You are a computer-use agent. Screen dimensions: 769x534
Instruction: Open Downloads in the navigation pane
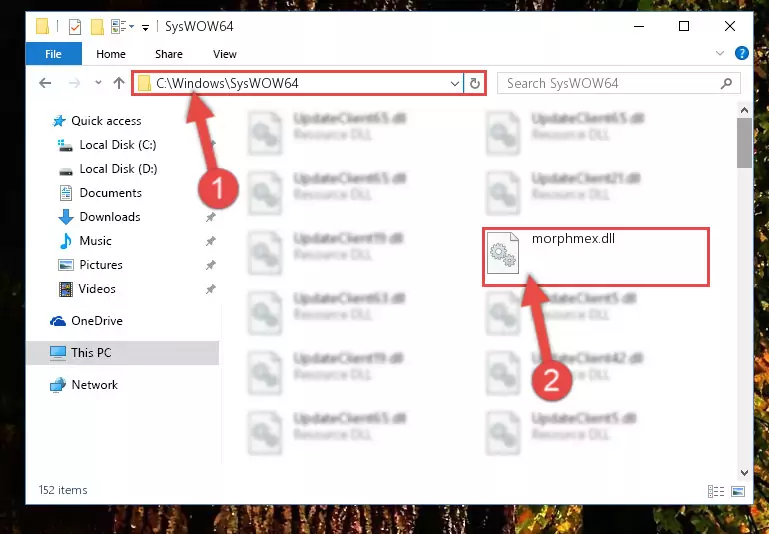110,217
